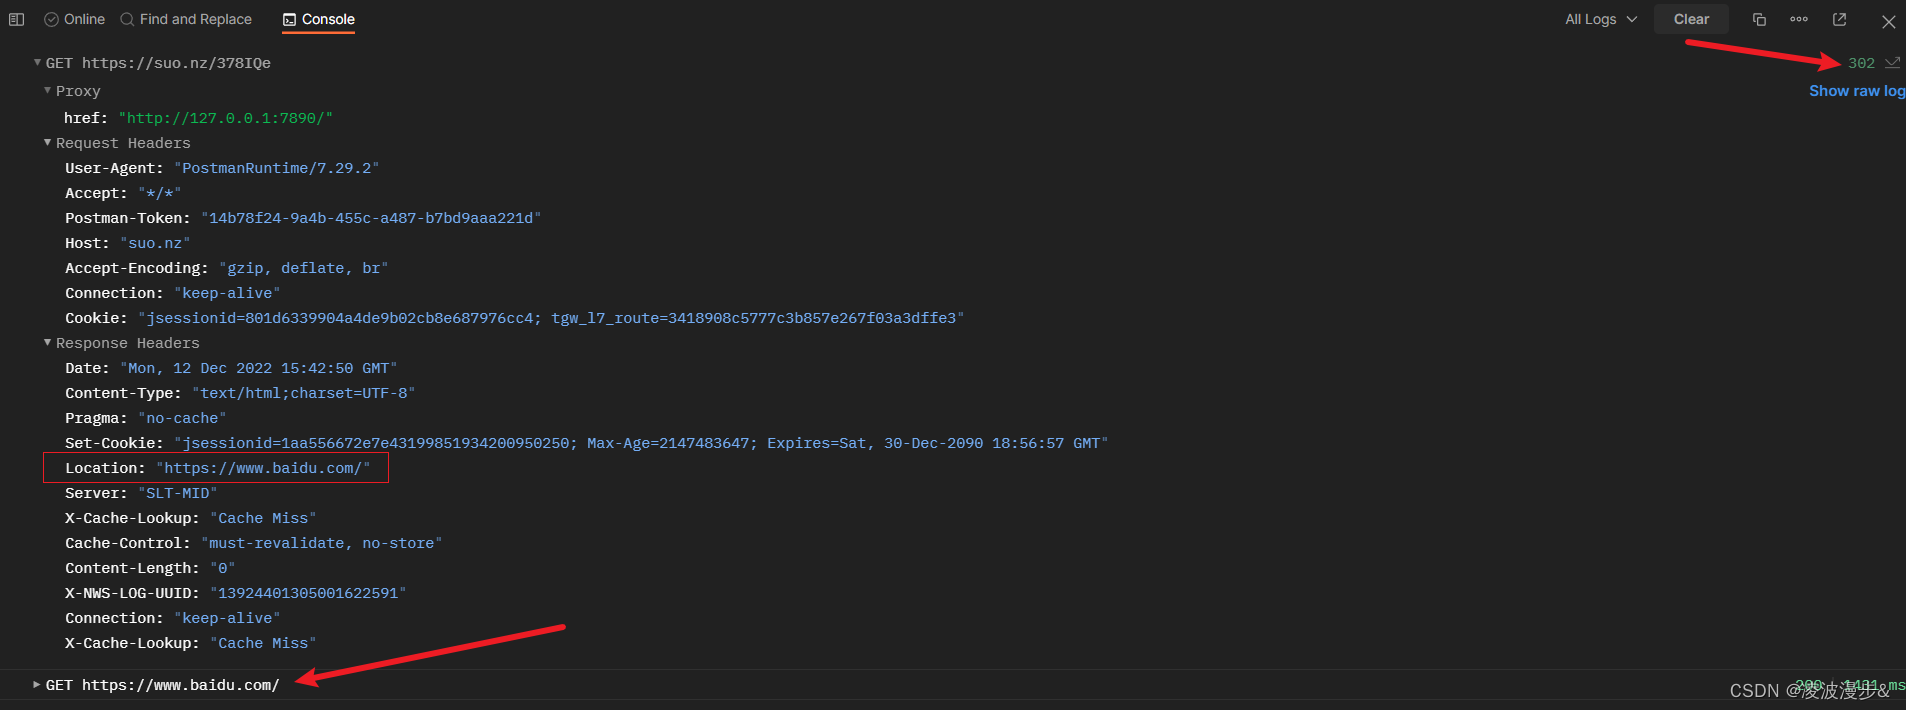Click the first X-Cache-Lookup Cache Miss value
The image size is (1906, 710).
(x=263, y=518)
